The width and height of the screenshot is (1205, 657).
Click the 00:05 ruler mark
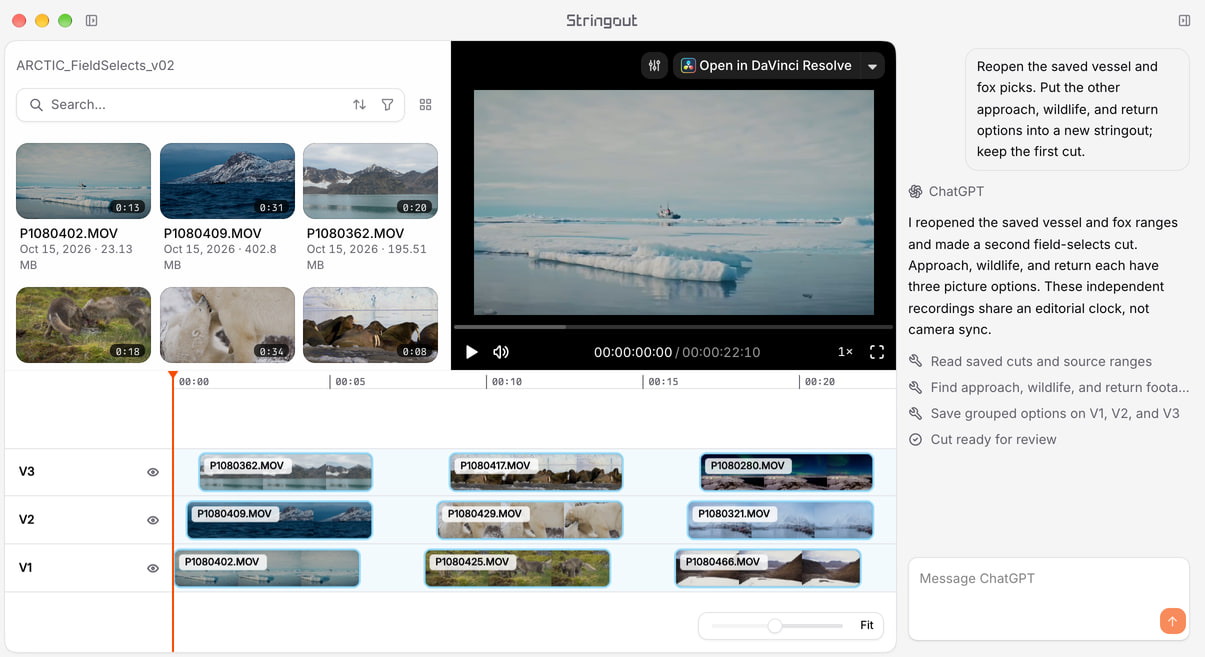coord(350,381)
